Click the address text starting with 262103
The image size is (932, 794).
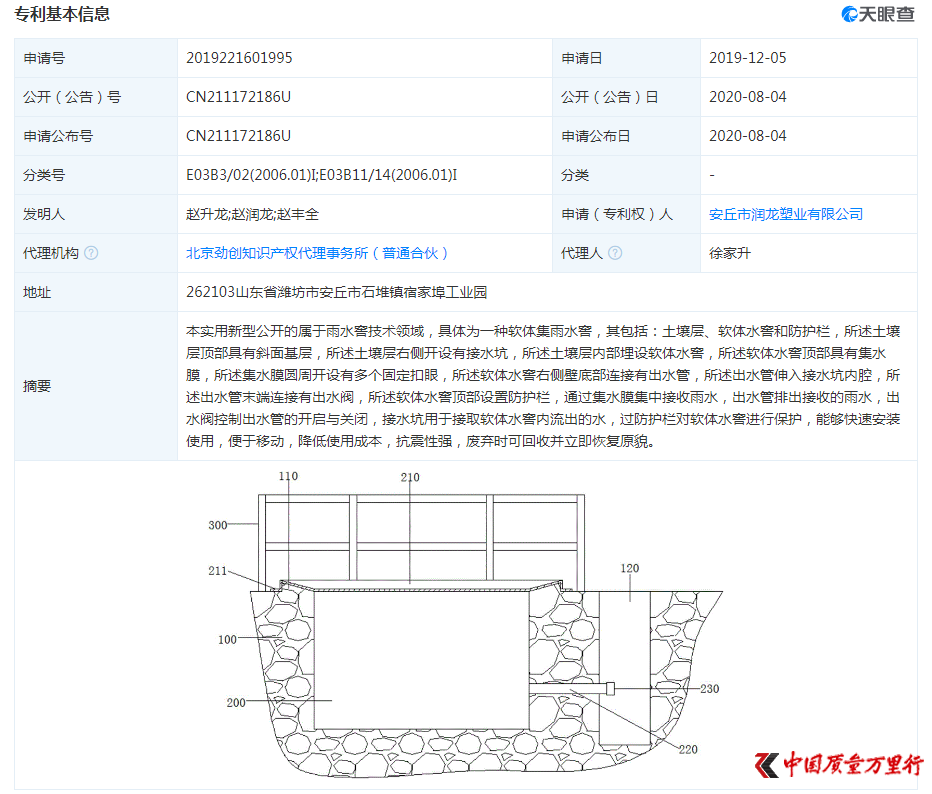pos(336,292)
